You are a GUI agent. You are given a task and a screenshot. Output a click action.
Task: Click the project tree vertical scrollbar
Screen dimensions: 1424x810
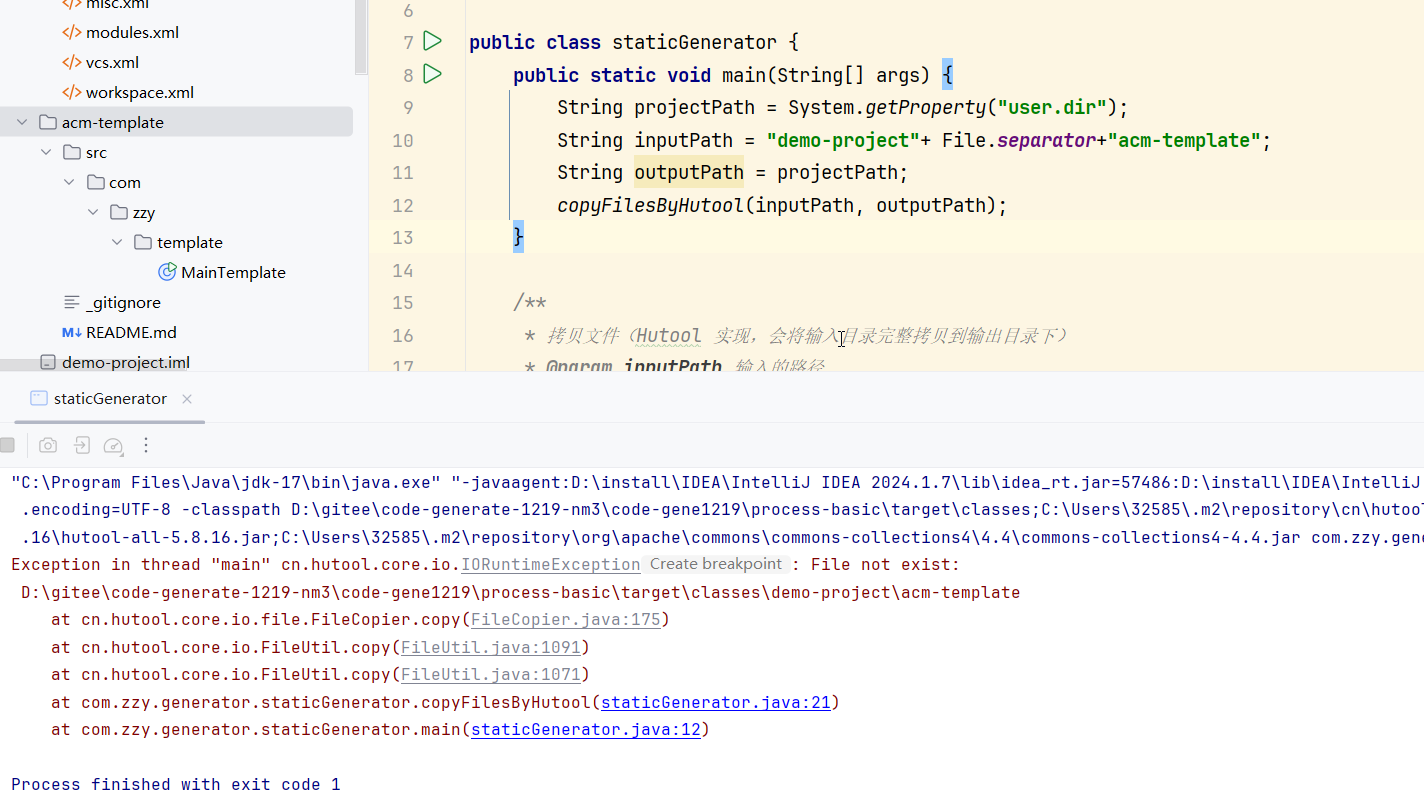361,38
